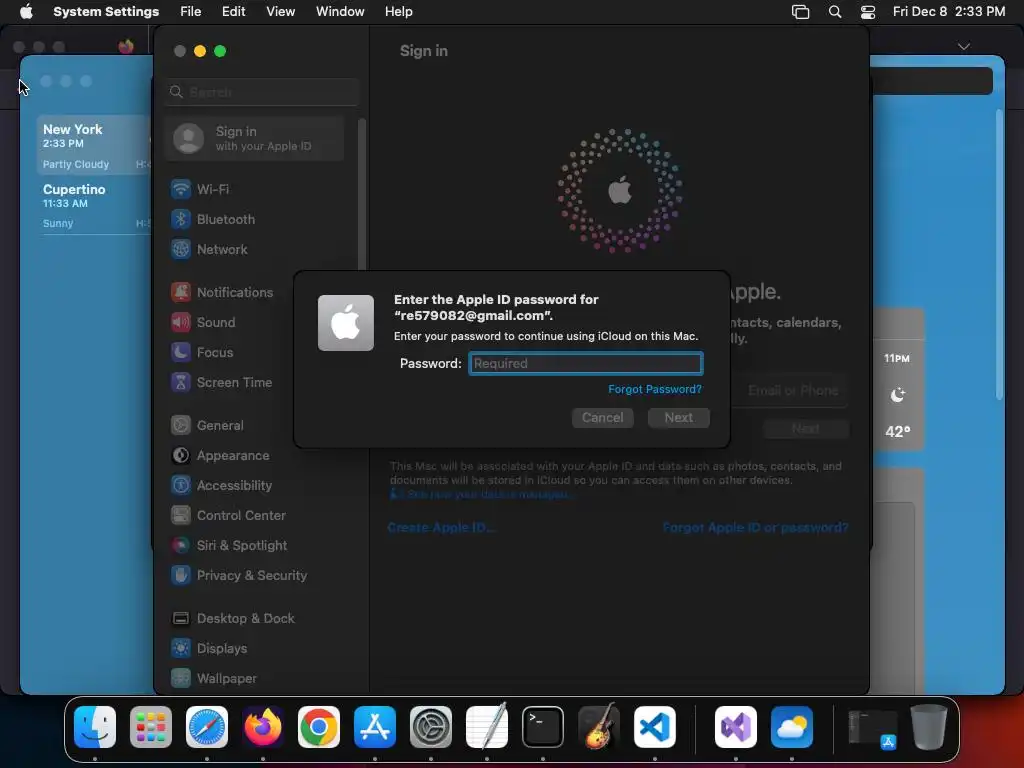Image resolution: width=1024 pixels, height=768 pixels.
Task: Open Wi-Fi settings in sidebar
Action: 200,189
